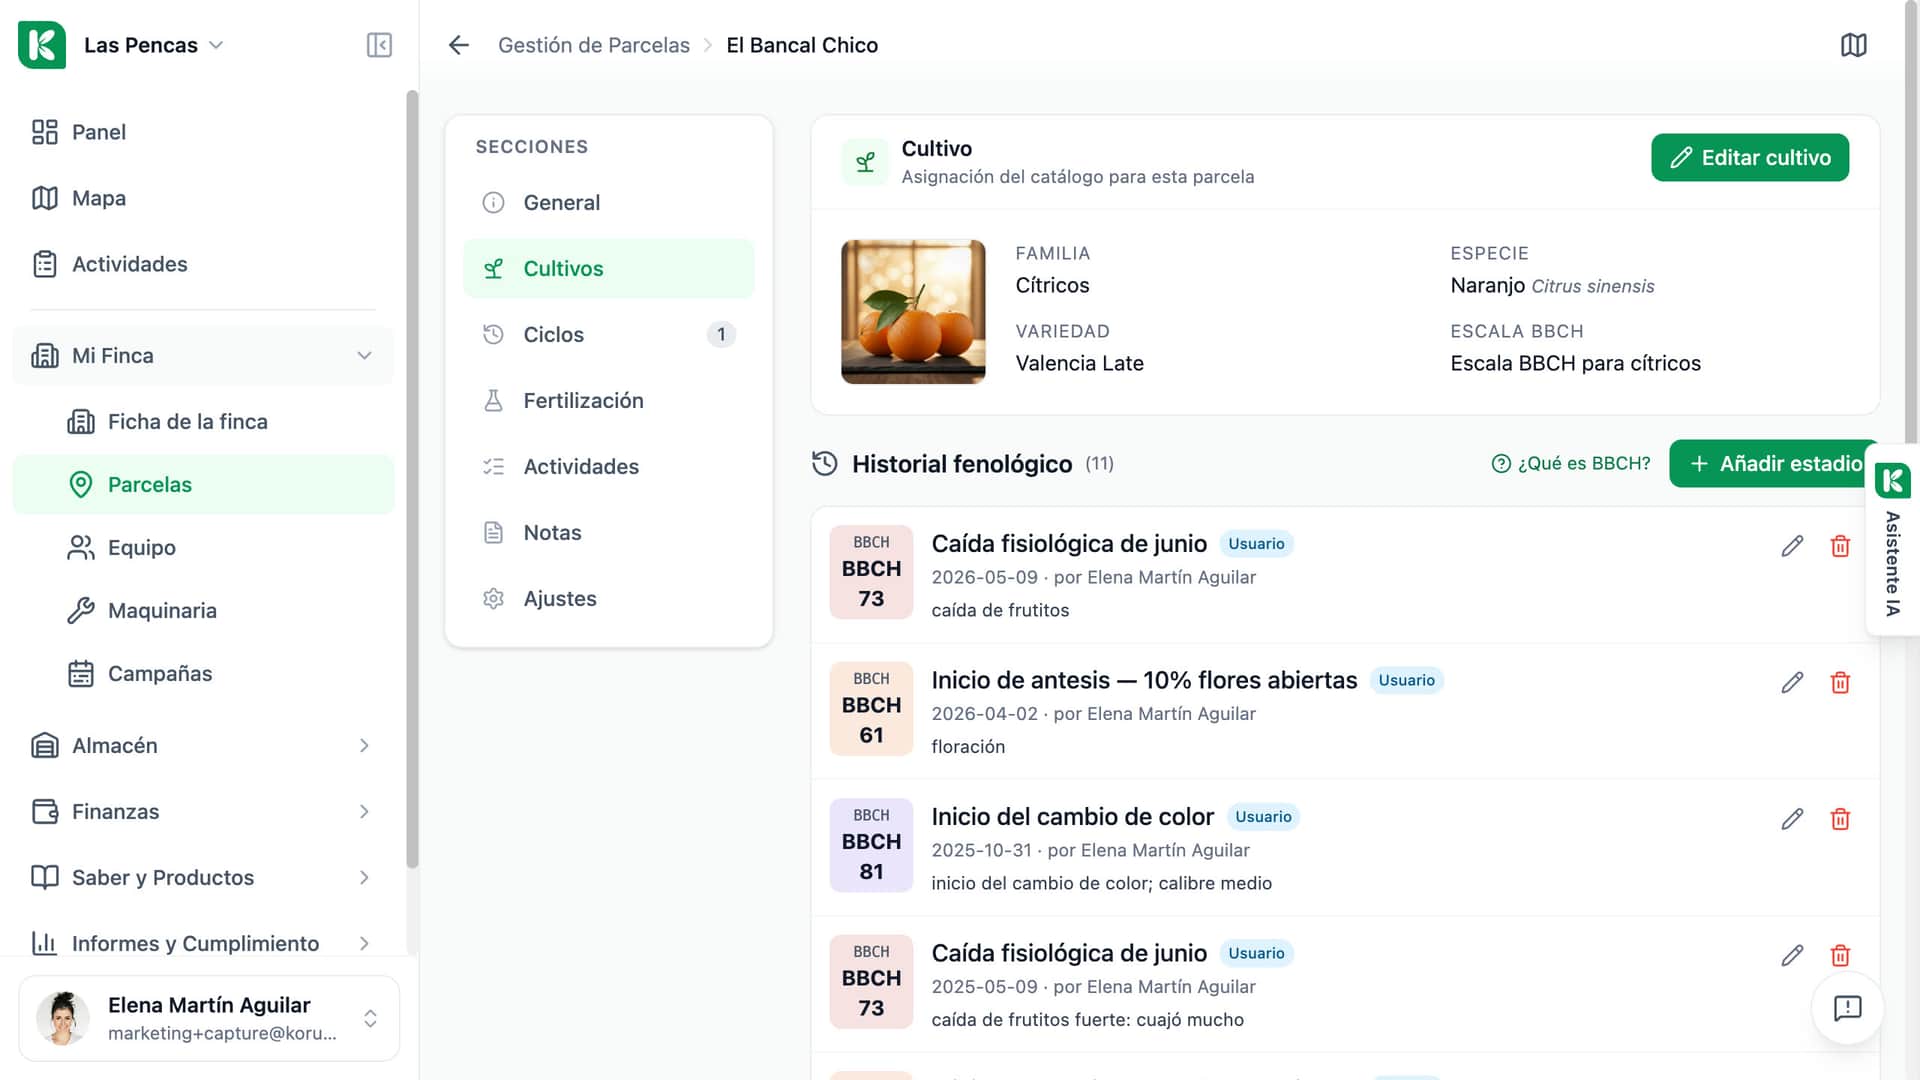Click the sidebar vertical scrollbar
The height and width of the screenshot is (1080, 1920).
tap(412, 480)
